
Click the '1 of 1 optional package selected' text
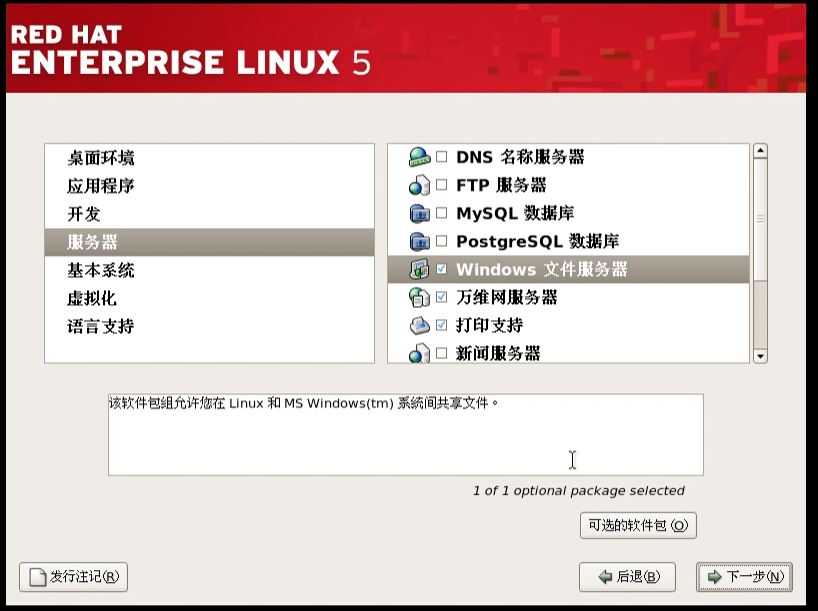tap(579, 491)
